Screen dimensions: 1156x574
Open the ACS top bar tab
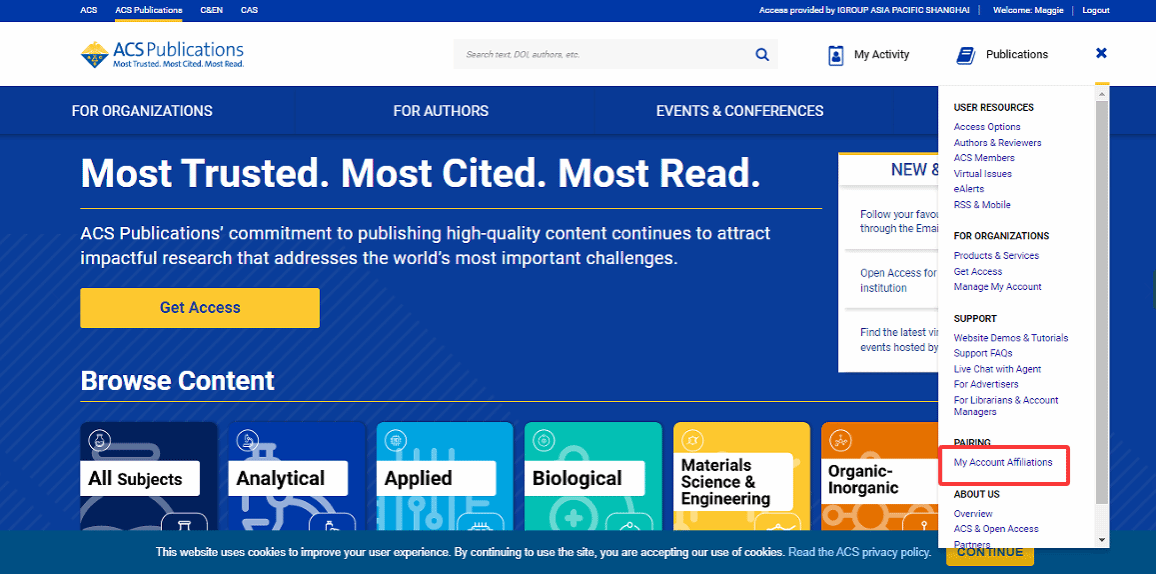click(88, 10)
